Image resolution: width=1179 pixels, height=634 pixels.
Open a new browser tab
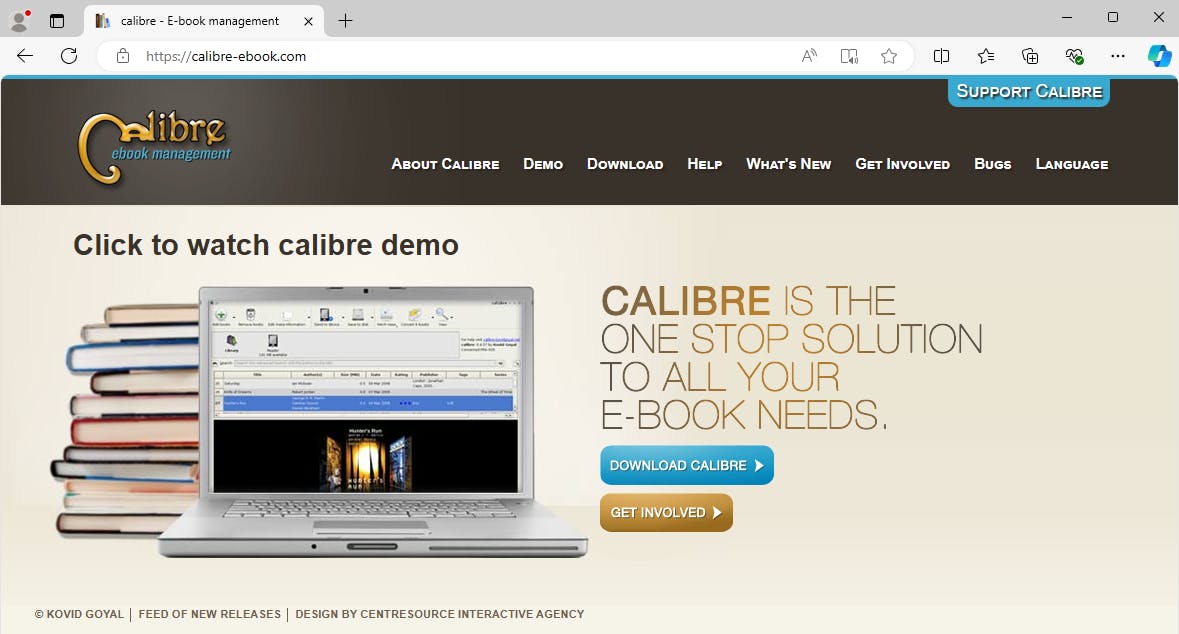[345, 21]
